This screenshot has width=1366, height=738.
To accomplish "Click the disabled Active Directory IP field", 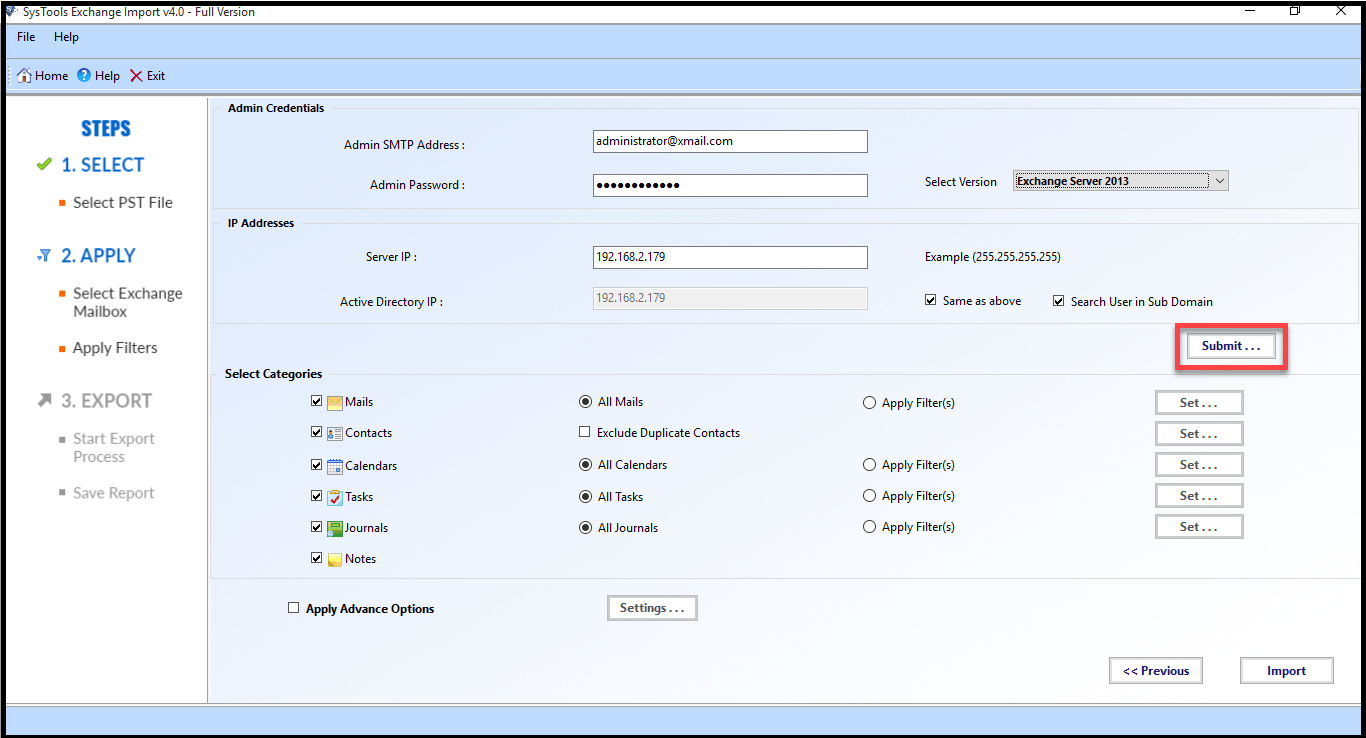I will 730,298.
